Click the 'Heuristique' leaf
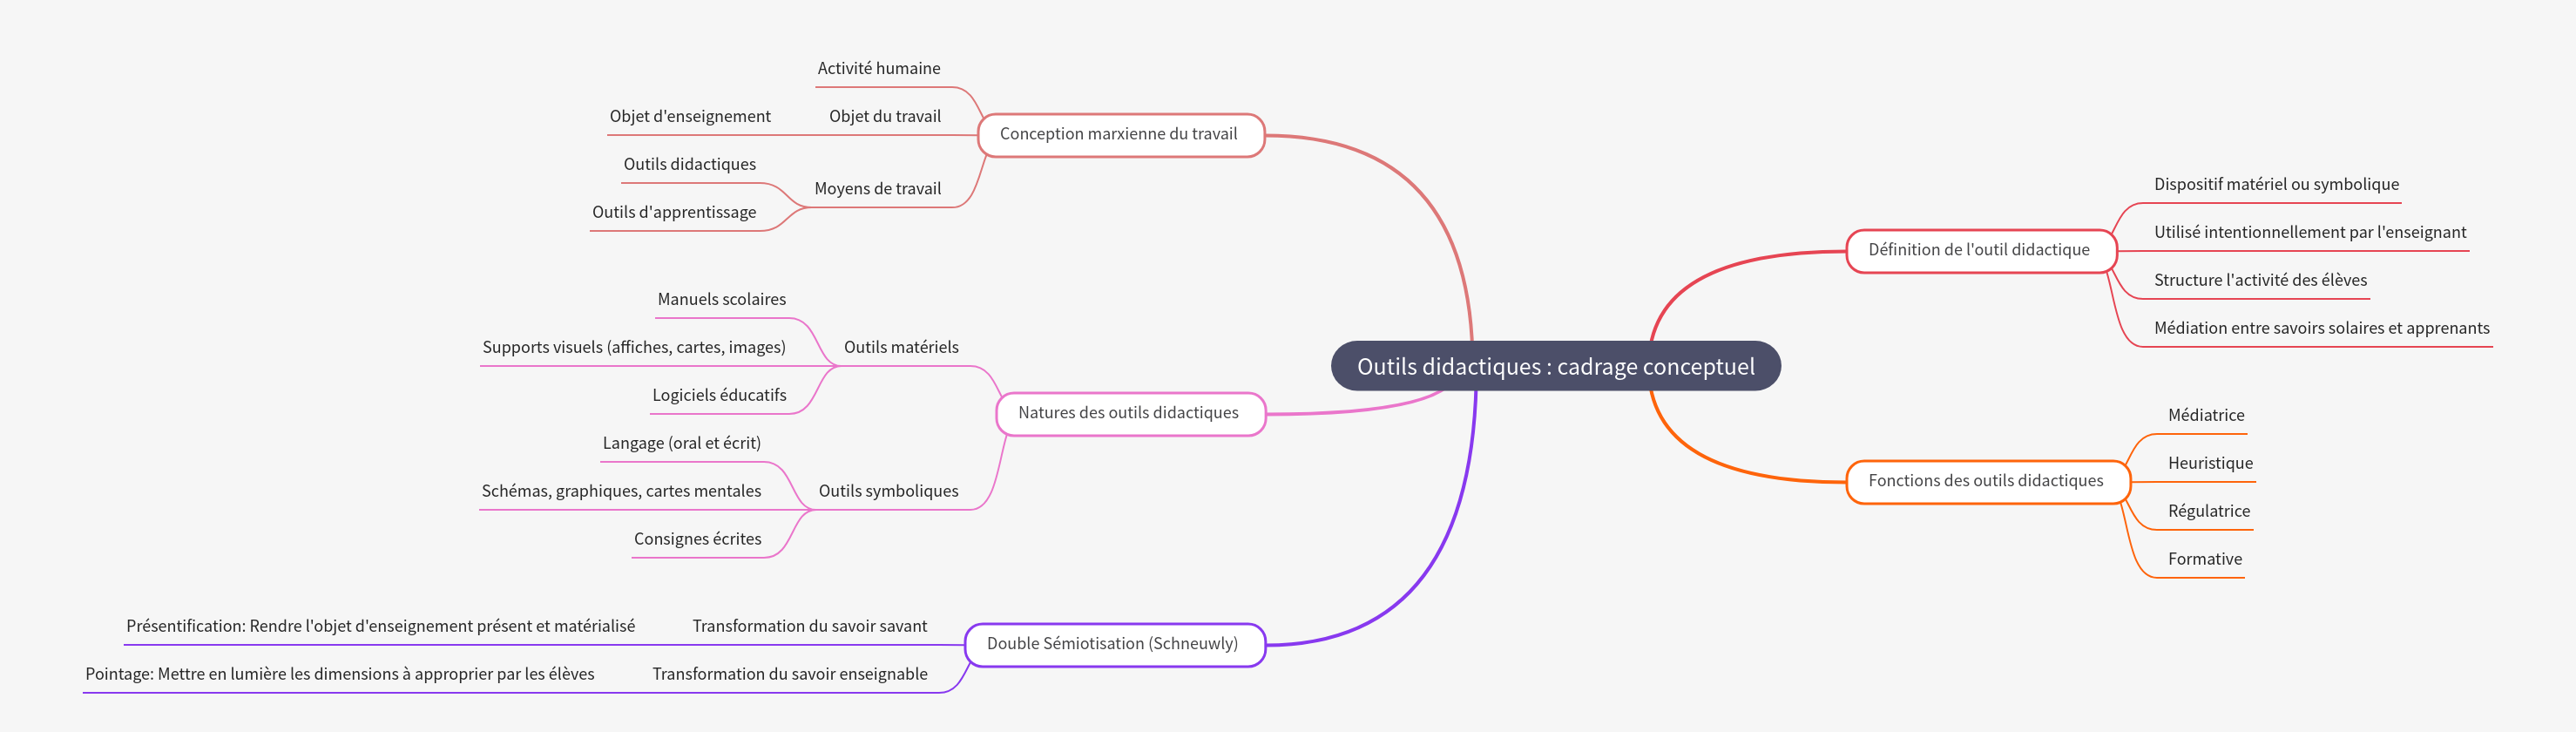The height and width of the screenshot is (732, 2576). 2210,463
